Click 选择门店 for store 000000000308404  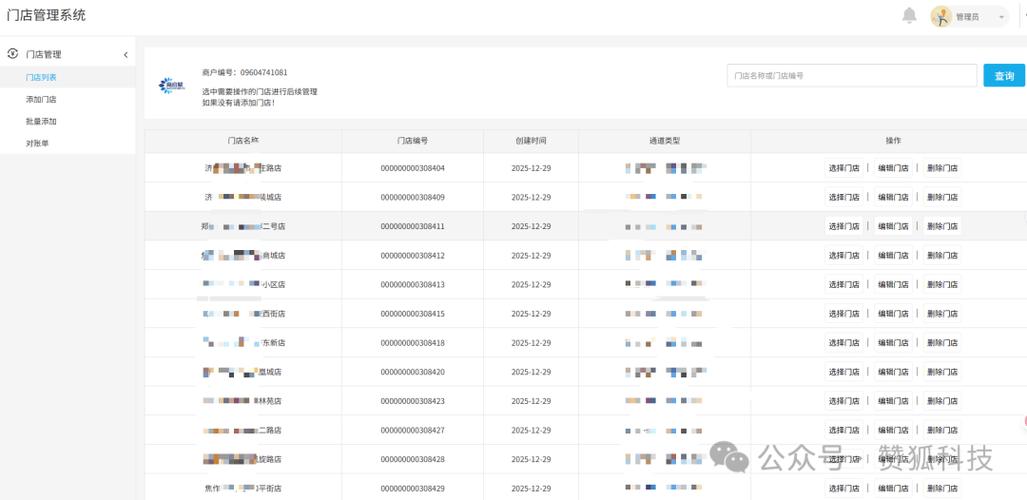pyautogui.click(x=844, y=168)
